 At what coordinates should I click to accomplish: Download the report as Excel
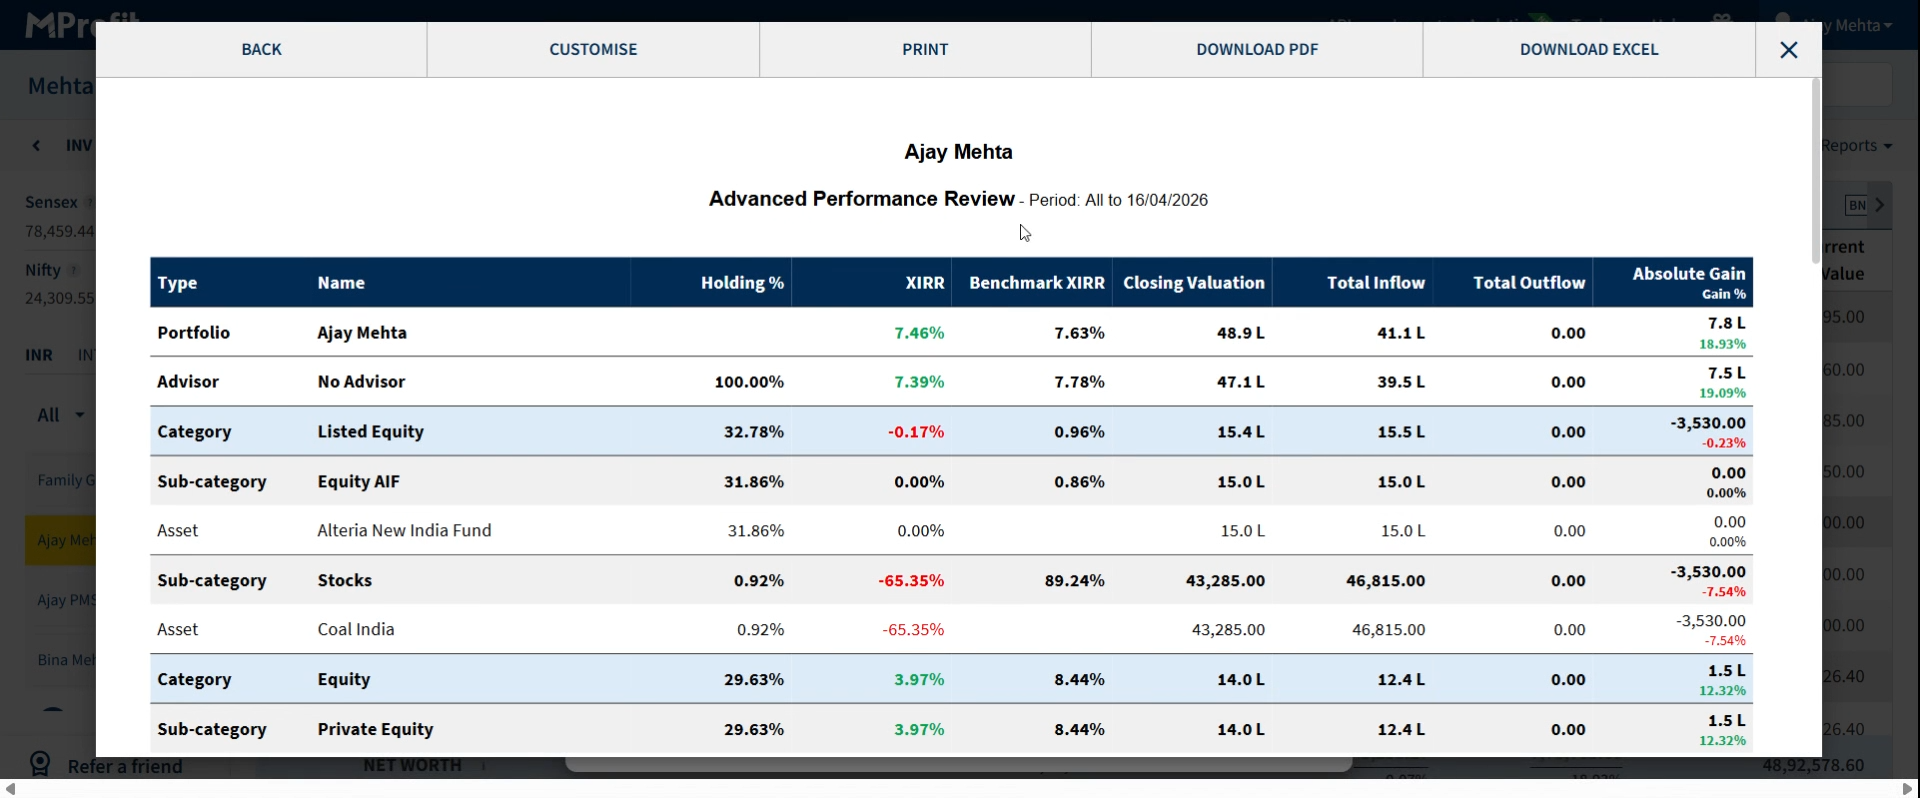coord(1589,50)
